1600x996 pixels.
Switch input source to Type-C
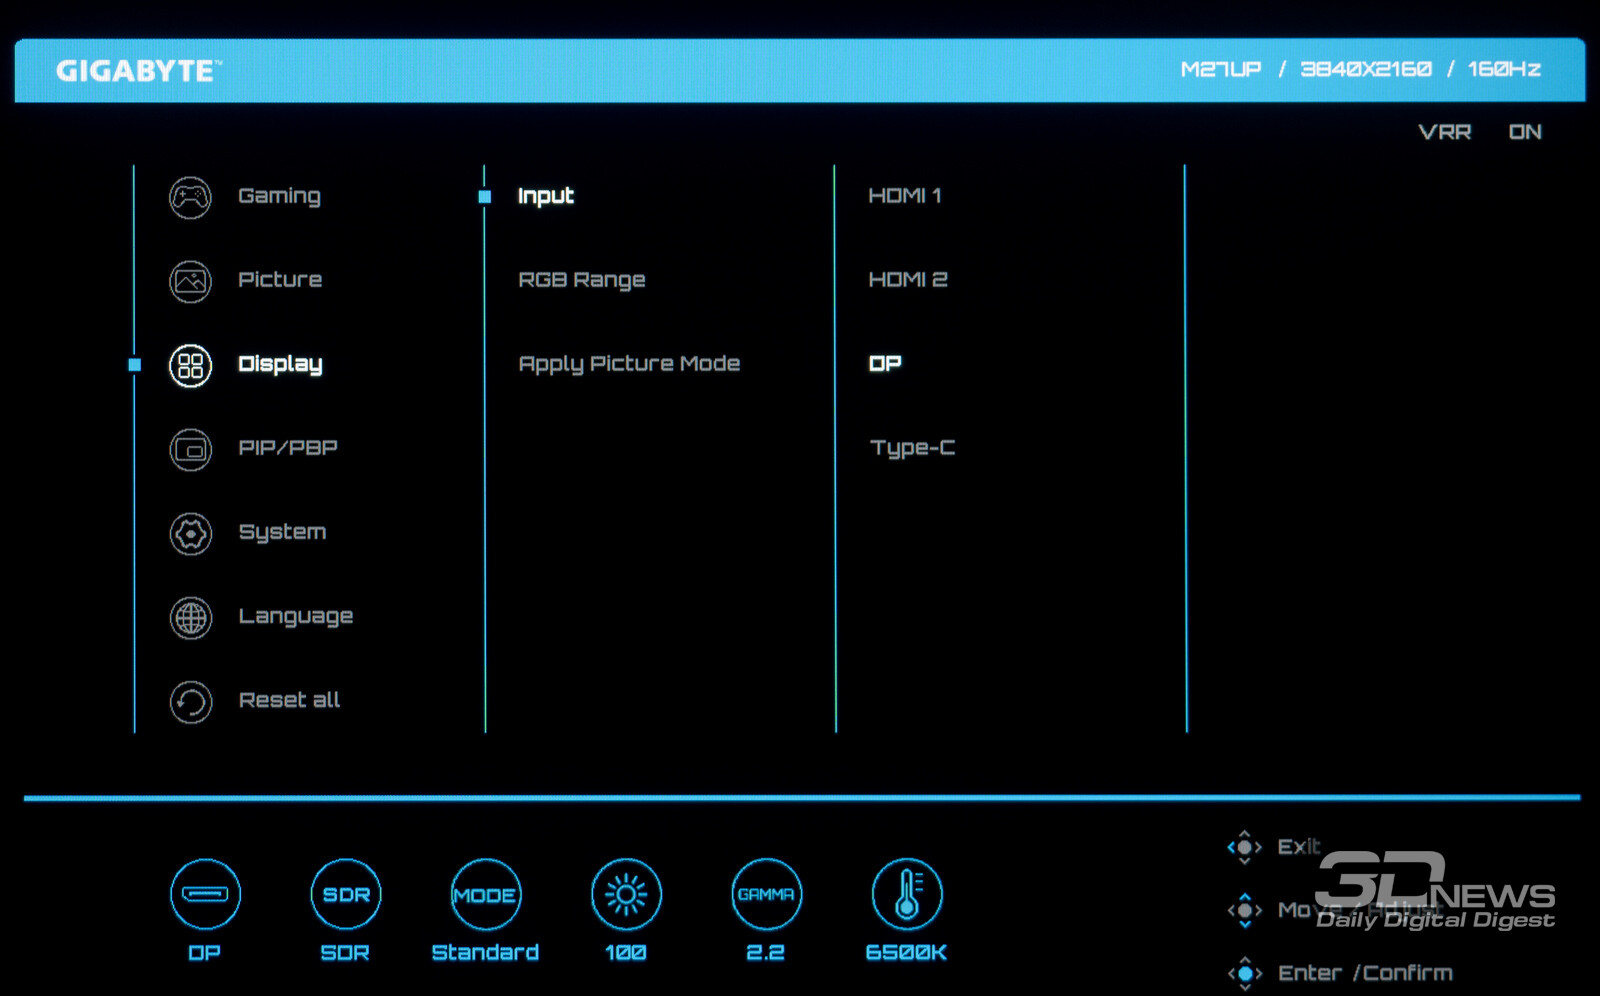pos(912,448)
